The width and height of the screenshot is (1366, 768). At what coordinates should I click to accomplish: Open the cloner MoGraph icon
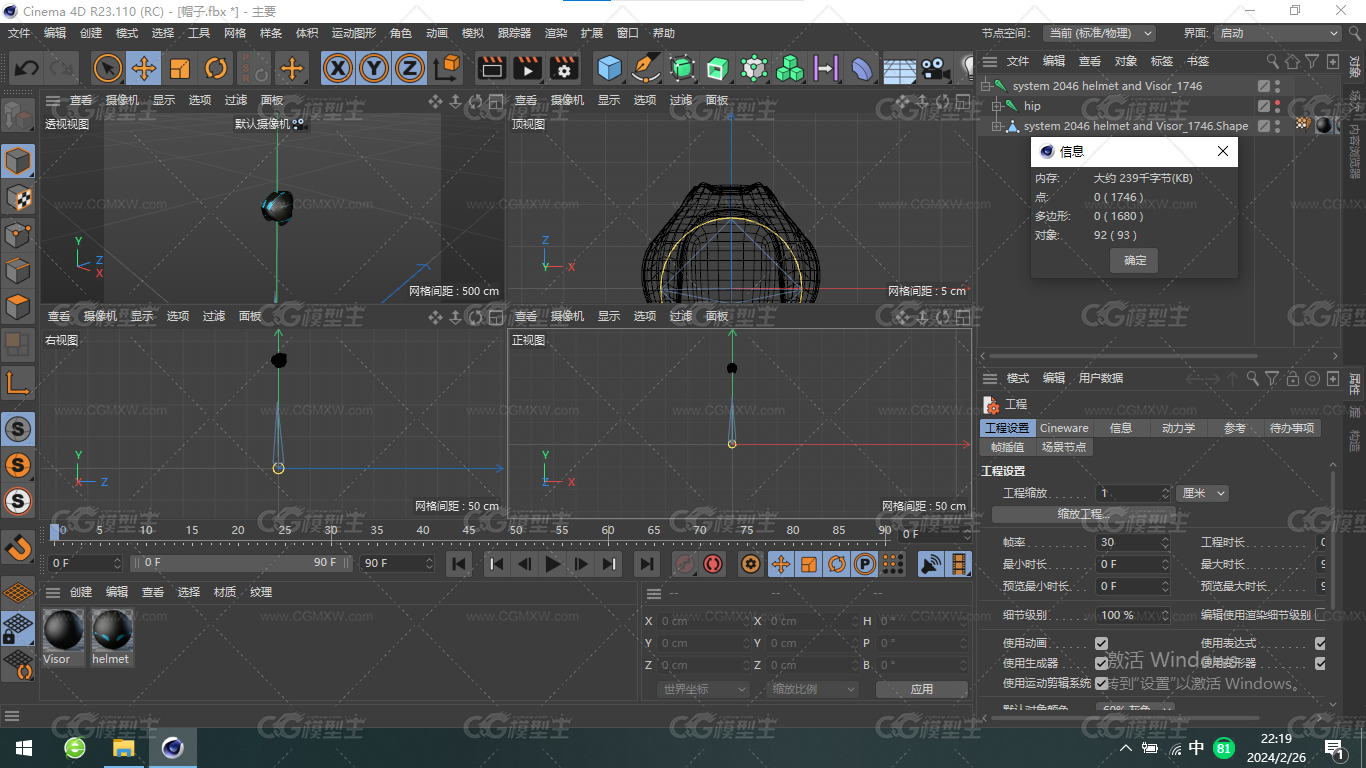(790, 69)
